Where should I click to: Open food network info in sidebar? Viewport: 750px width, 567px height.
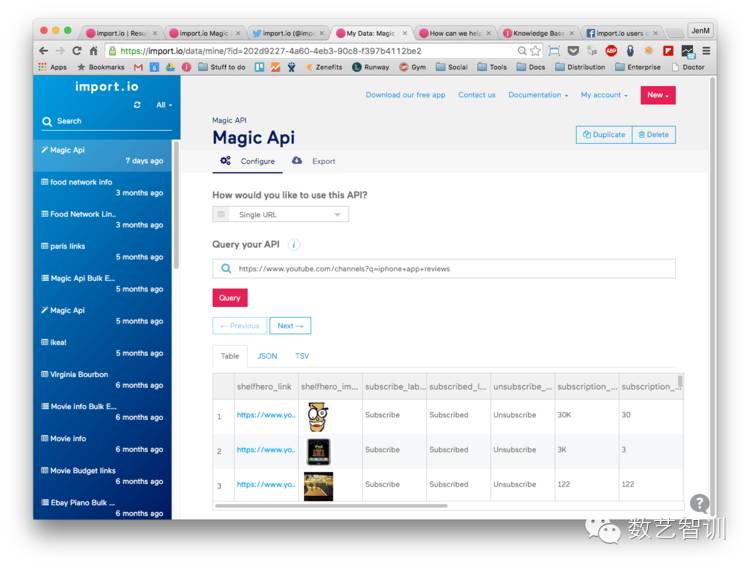102,187
